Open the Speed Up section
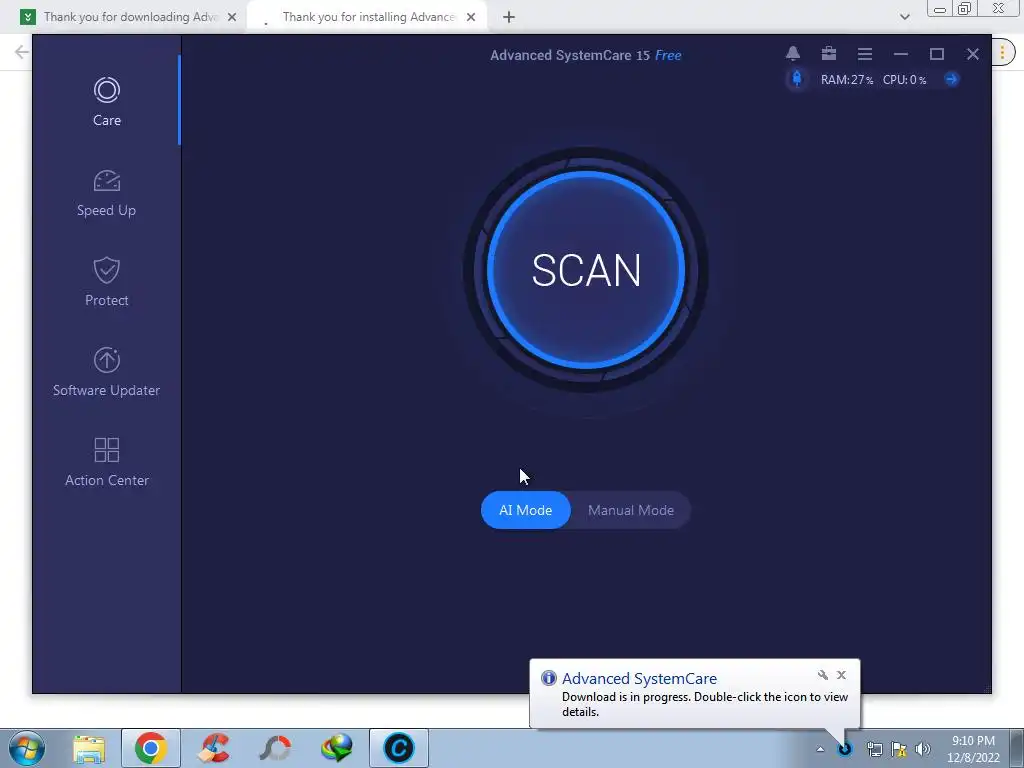Viewport: 1024px width, 768px height. pos(106,193)
